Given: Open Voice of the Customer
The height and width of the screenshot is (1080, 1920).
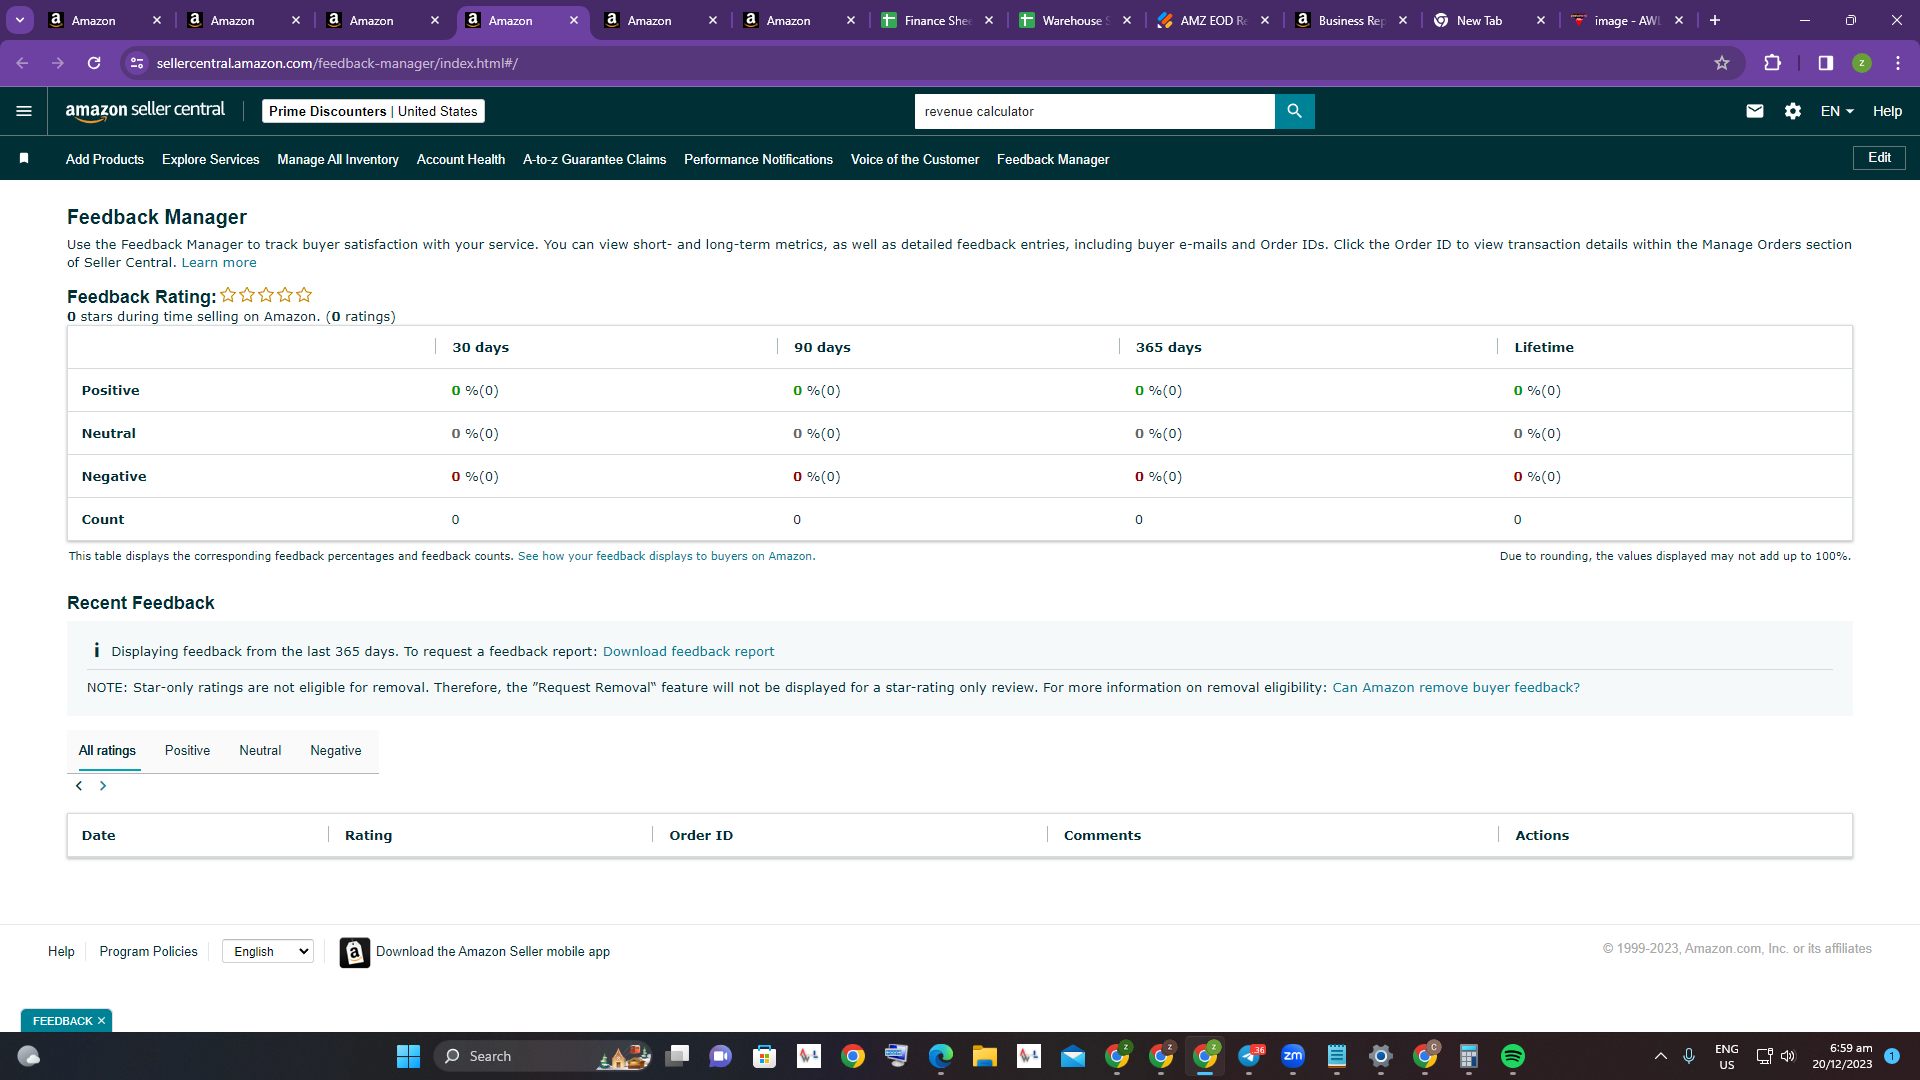Looking at the screenshot, I should [915, 159].
